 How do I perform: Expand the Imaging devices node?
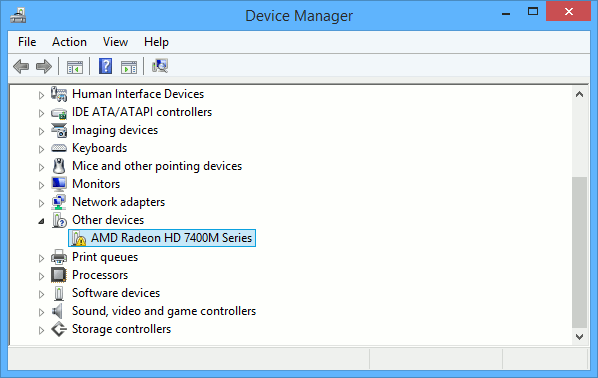pos(41,131)
